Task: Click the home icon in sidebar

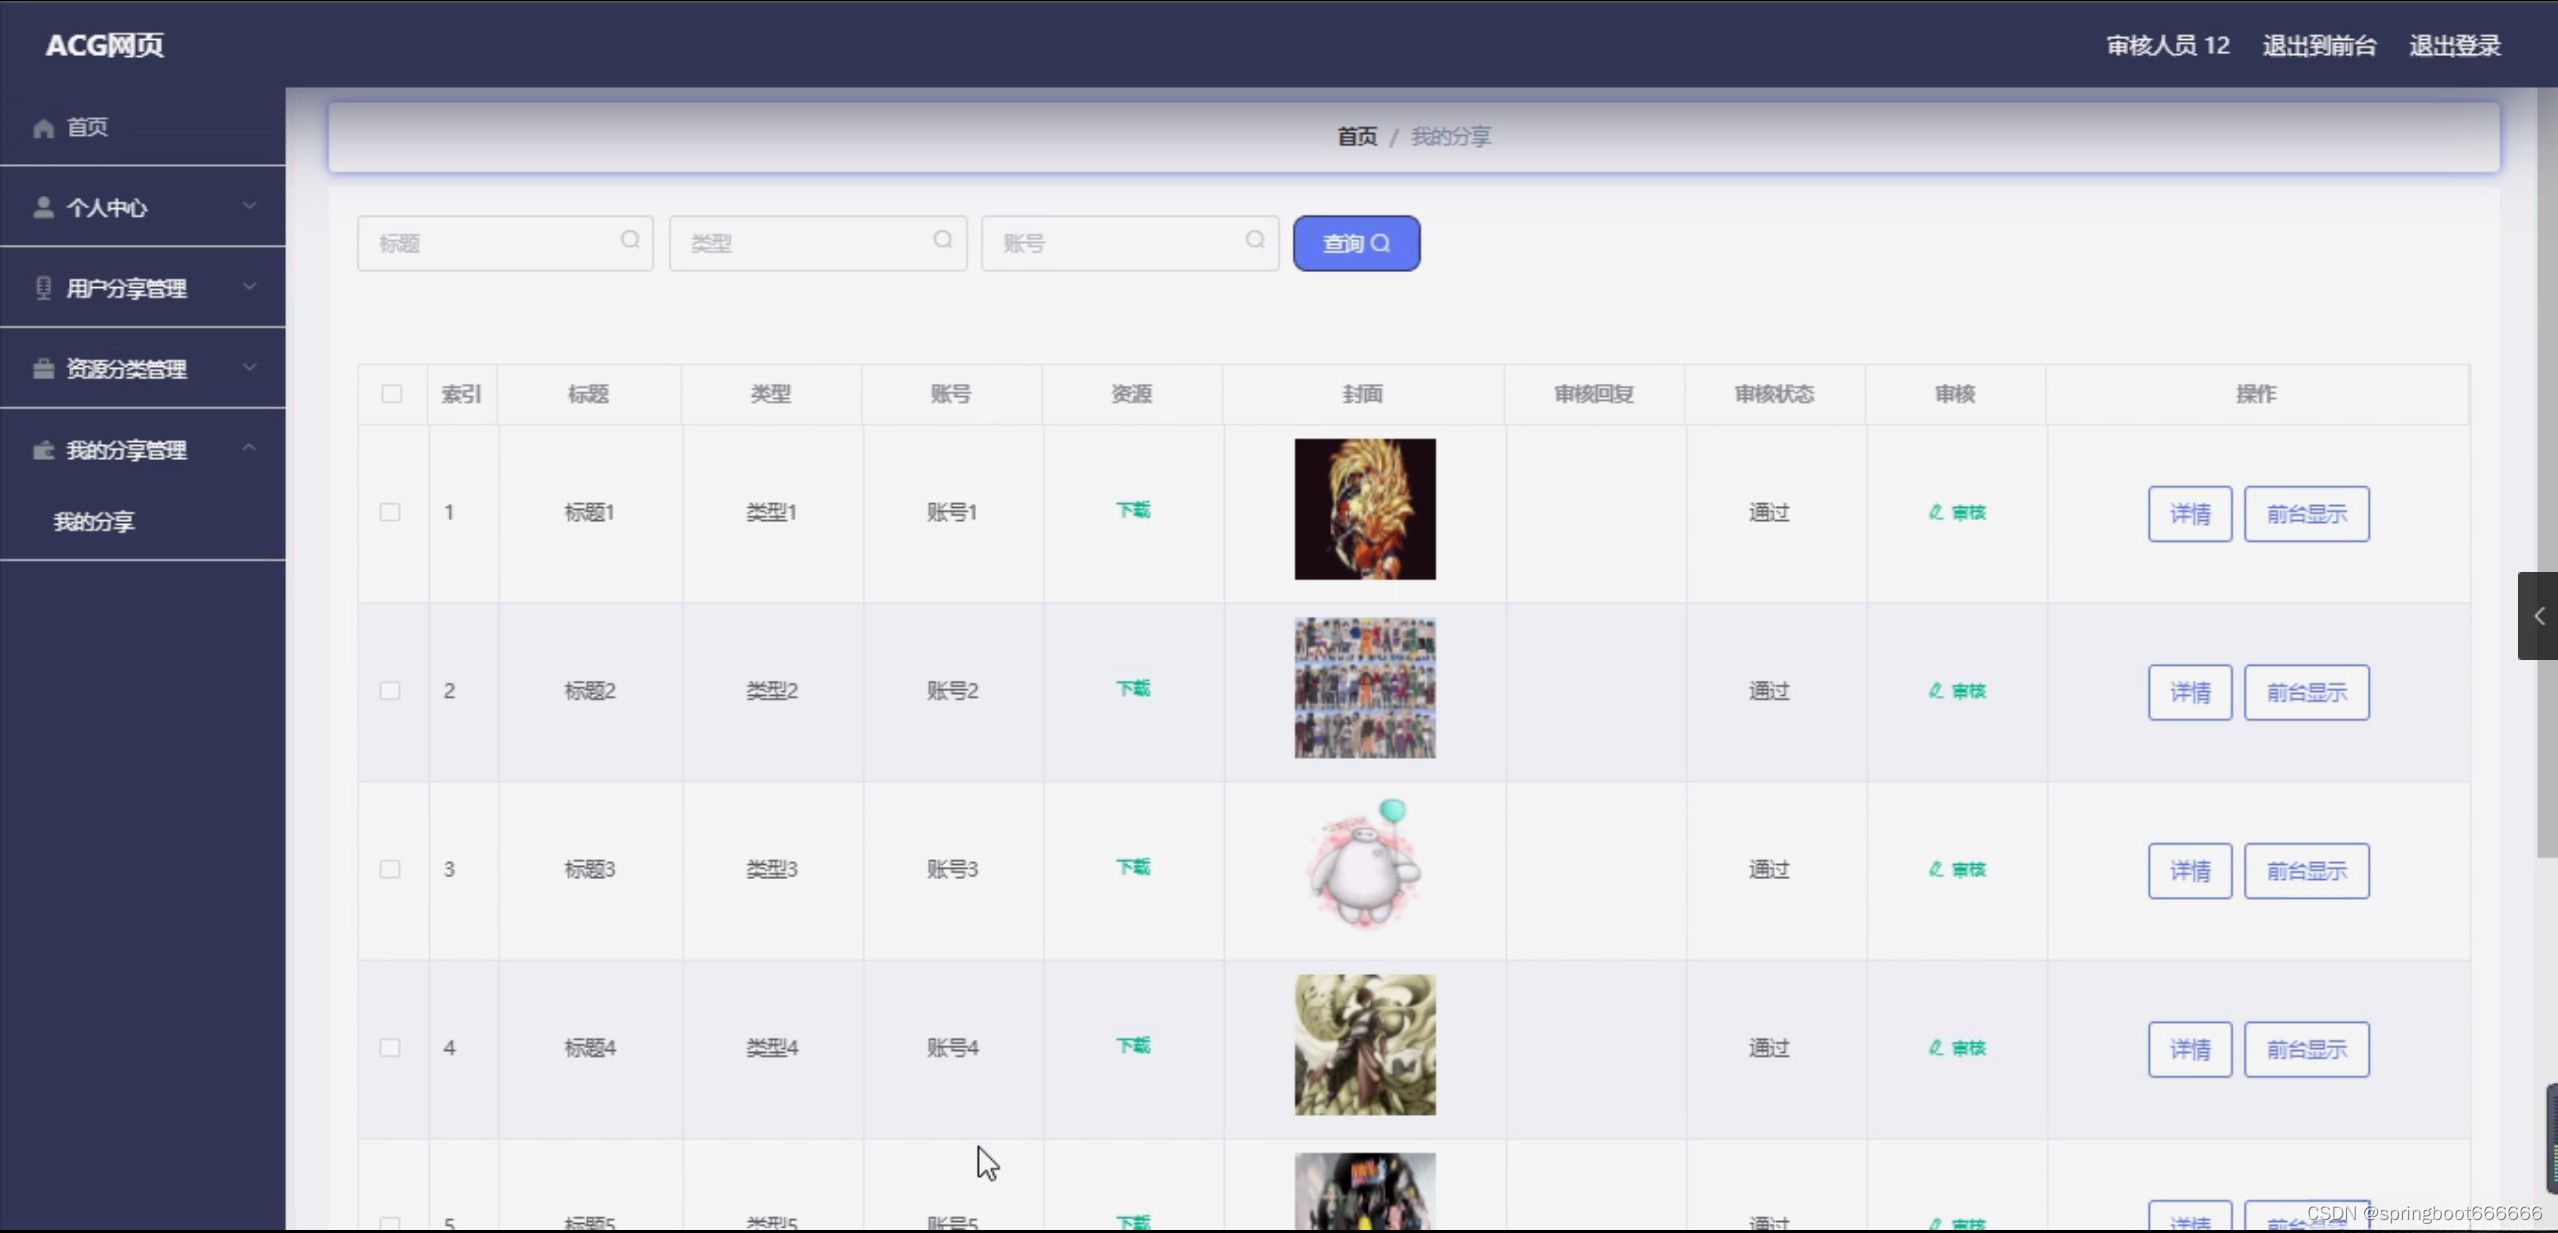Action: tap(43, 128)
